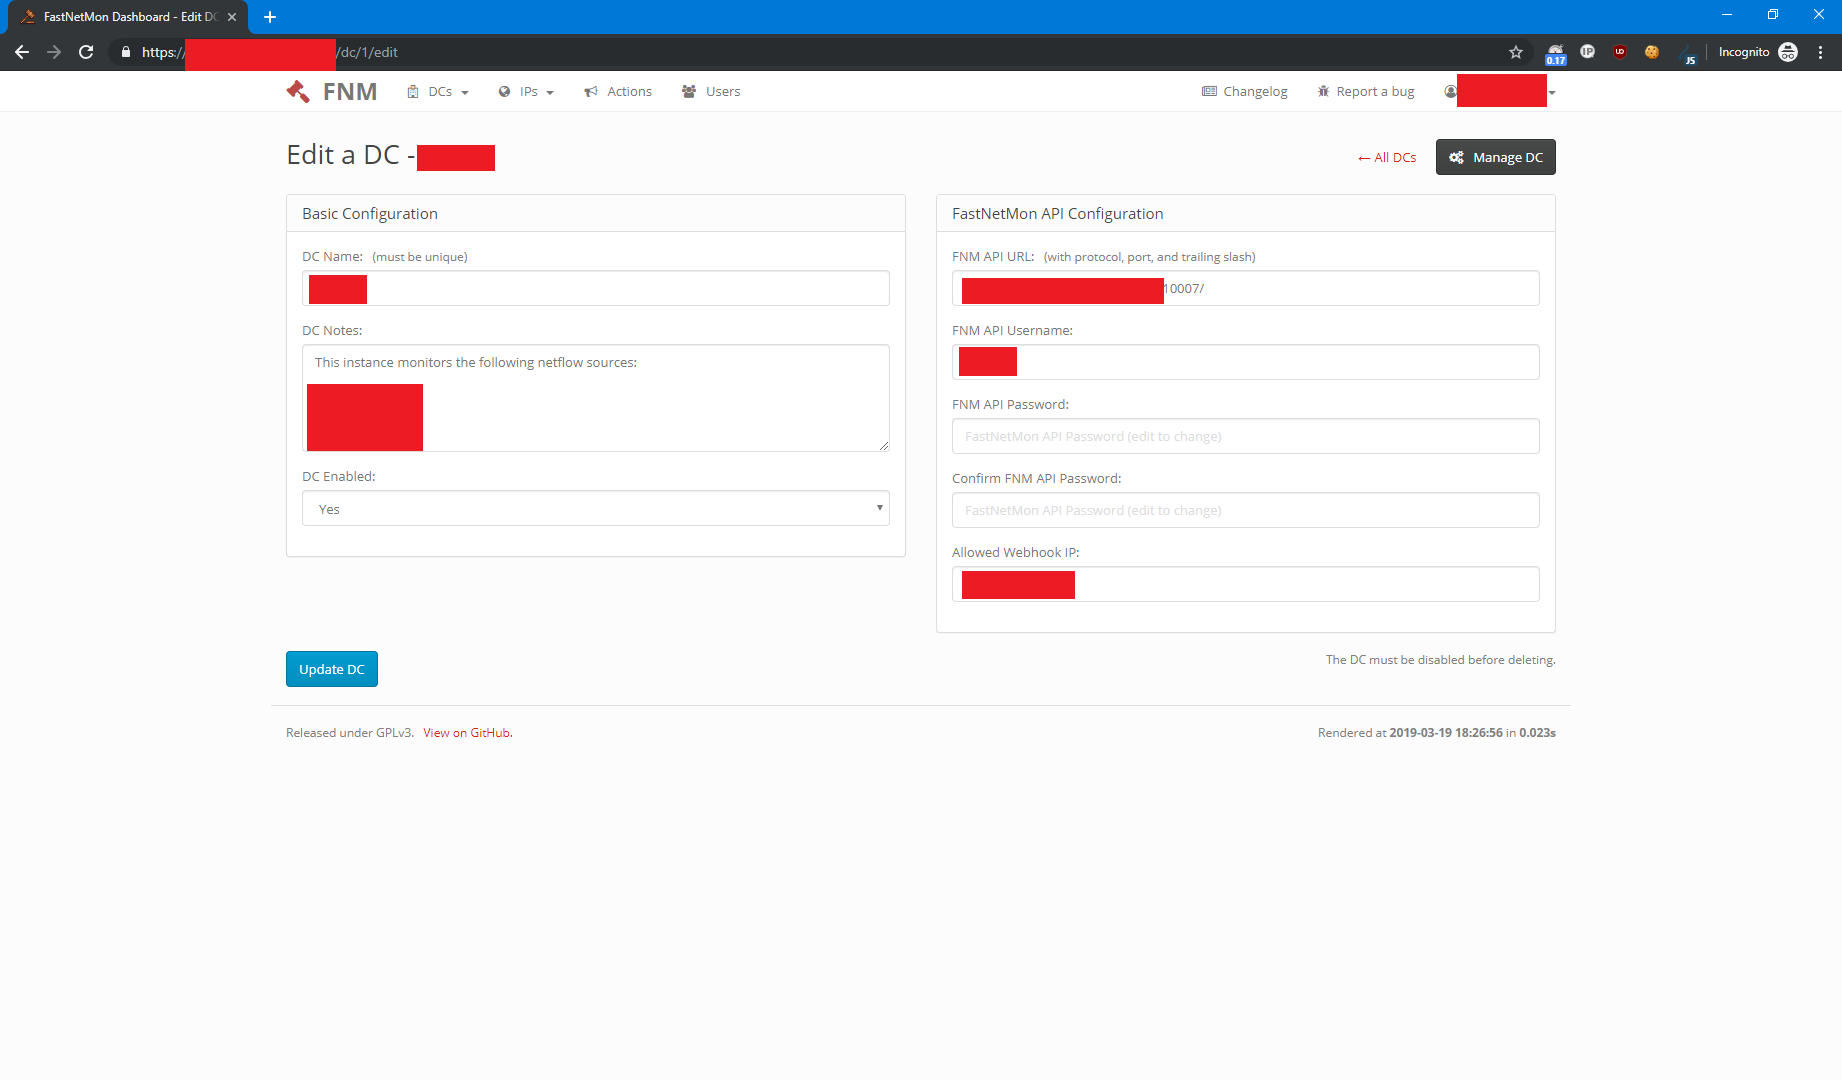Open the user account dropdown
This screenshot has width=1842, height=1080.
coord(1500,91)
